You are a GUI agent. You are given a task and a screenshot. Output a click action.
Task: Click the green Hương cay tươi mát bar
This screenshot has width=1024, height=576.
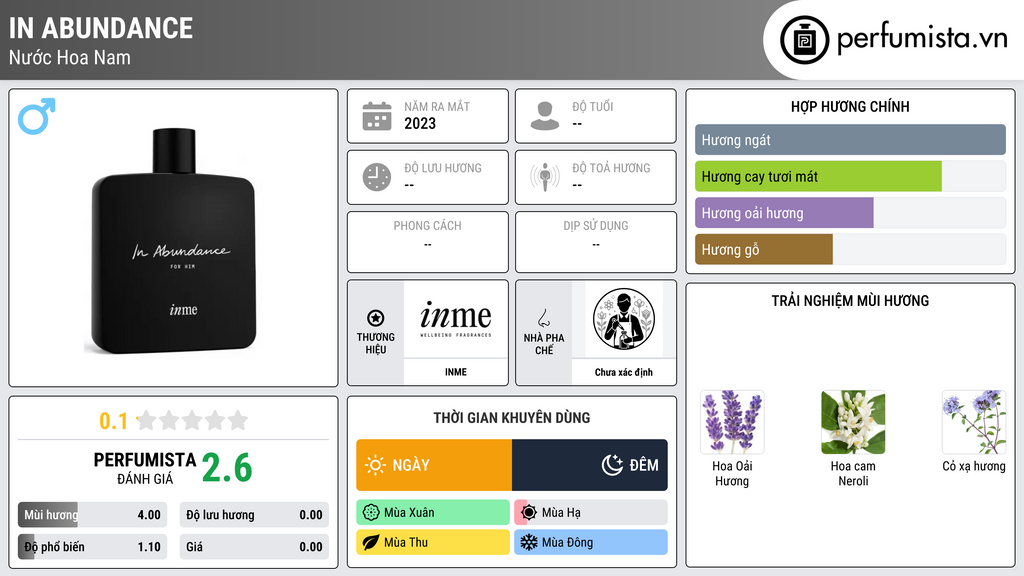tap(818, 176)
